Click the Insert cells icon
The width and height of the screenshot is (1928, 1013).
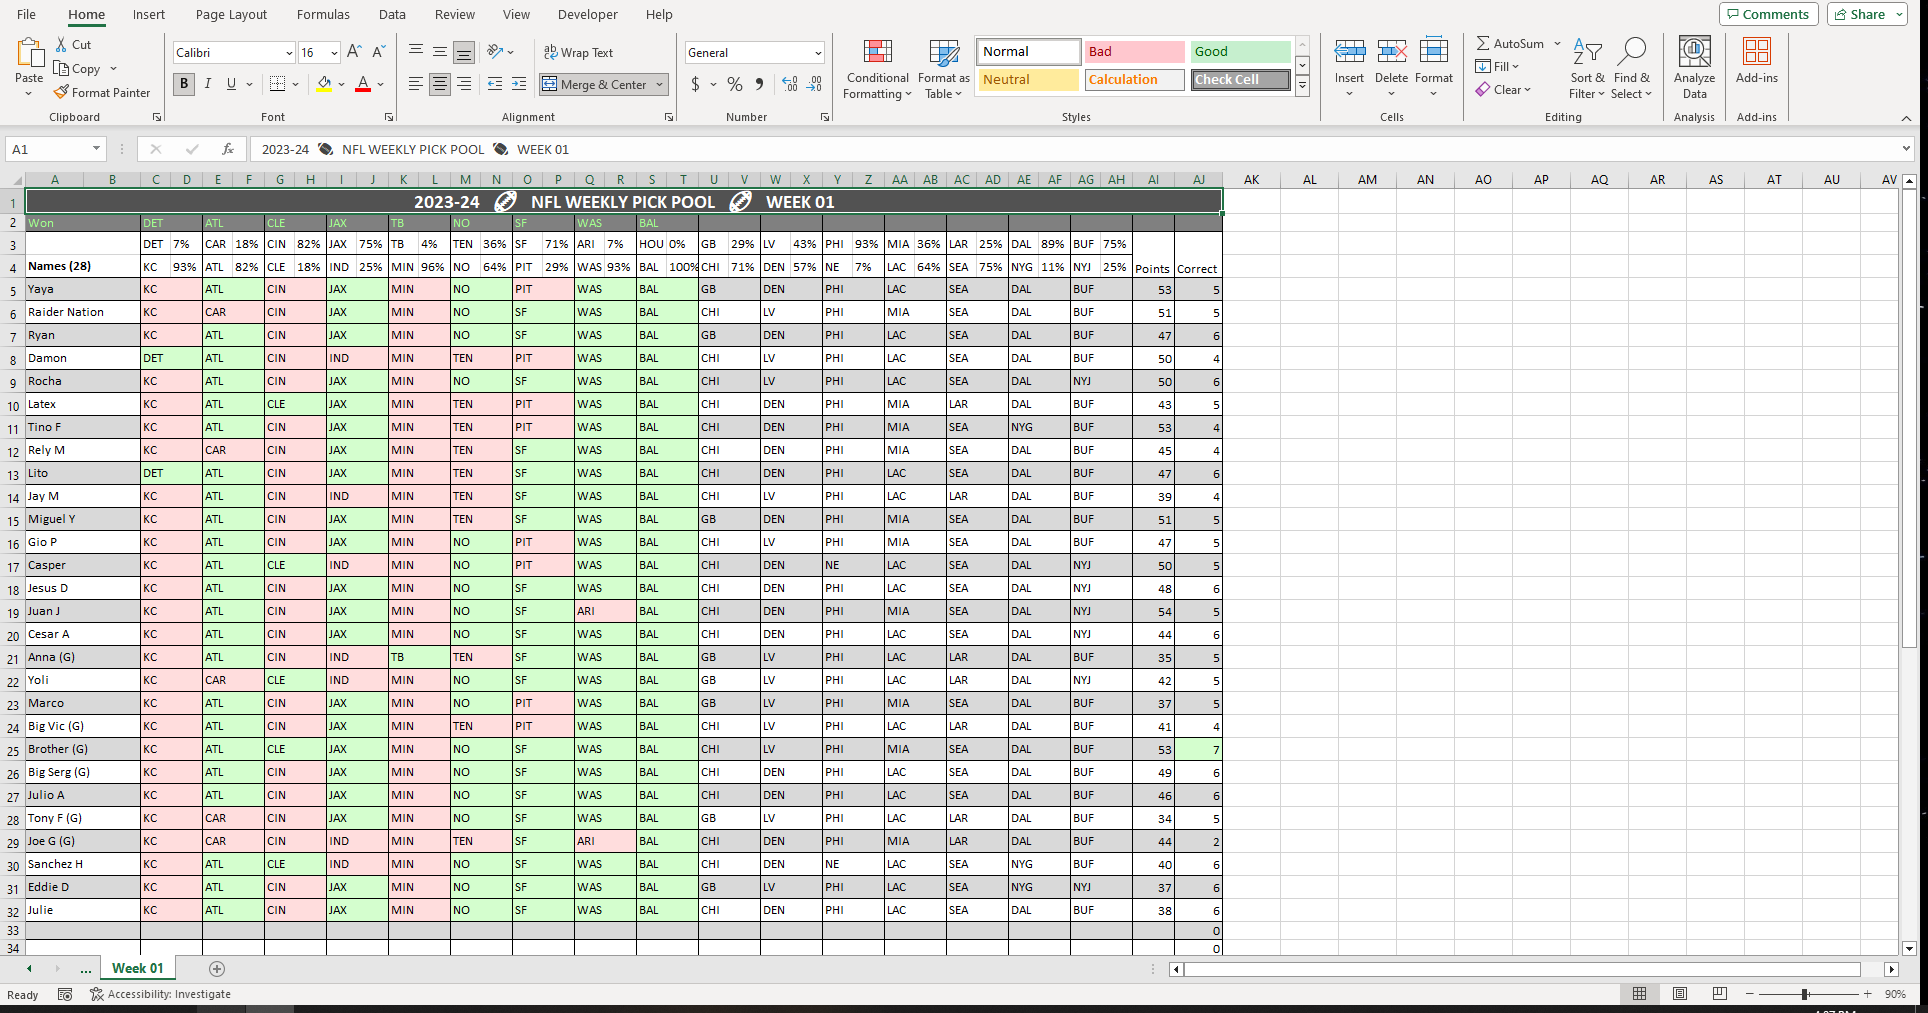pos(1349,52)
